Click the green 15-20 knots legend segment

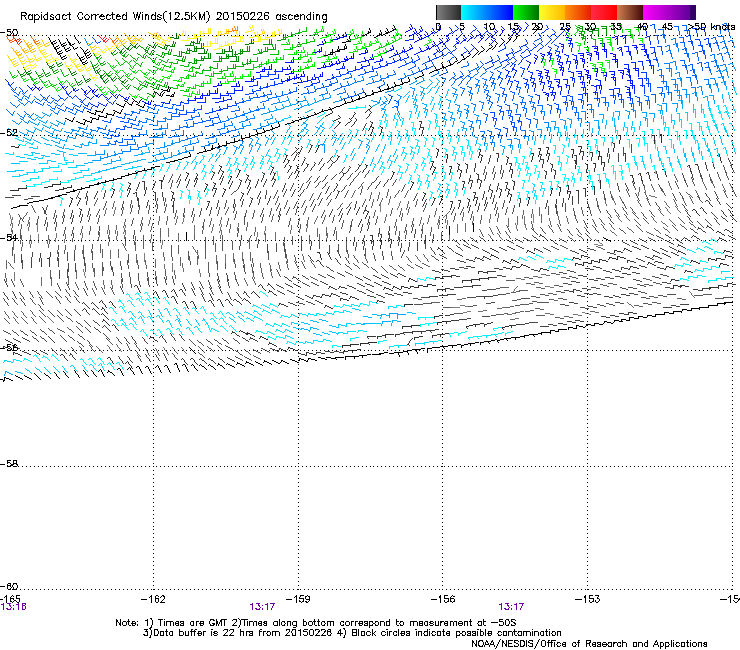(526, 12)
